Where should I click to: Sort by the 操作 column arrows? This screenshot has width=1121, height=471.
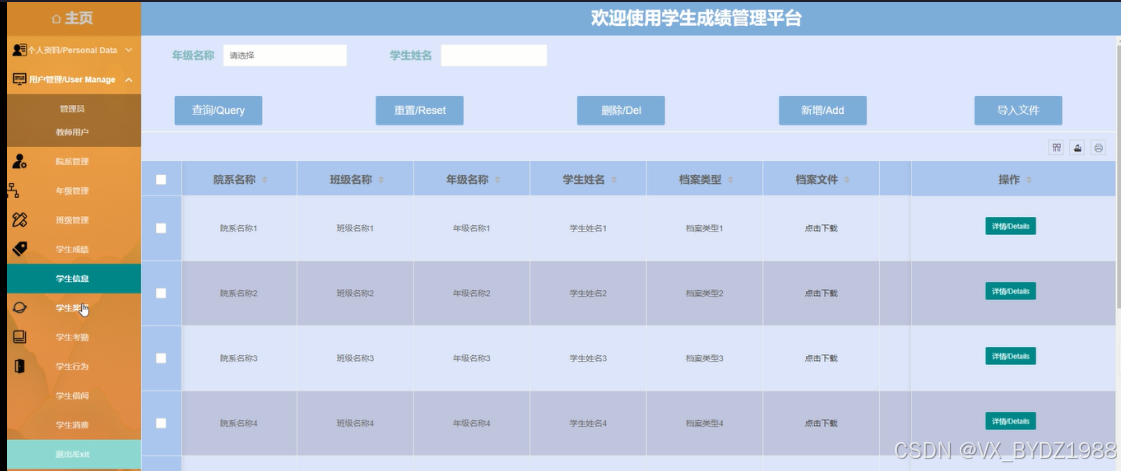pos(1029,180)
